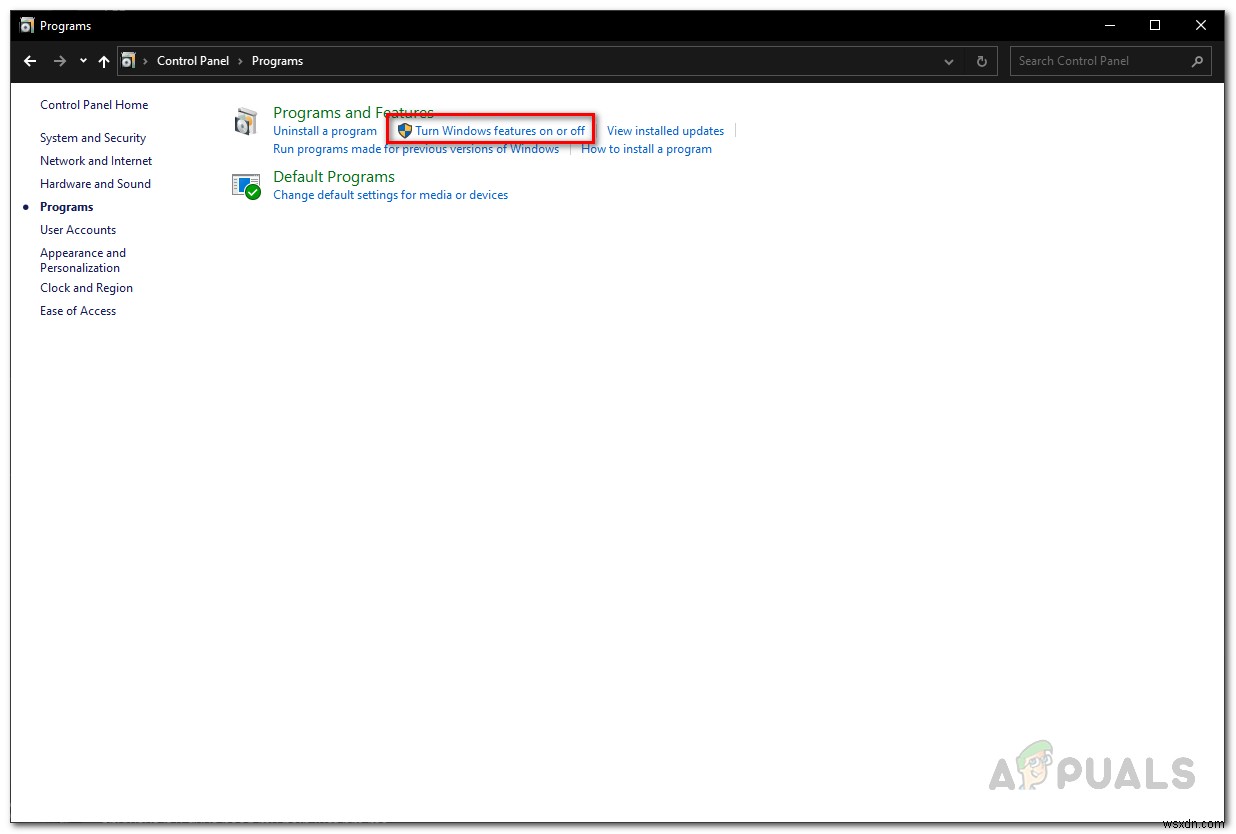Select the Programs item with bullet marker
The image size is (1236, 834).
click(x=66, y=206)
